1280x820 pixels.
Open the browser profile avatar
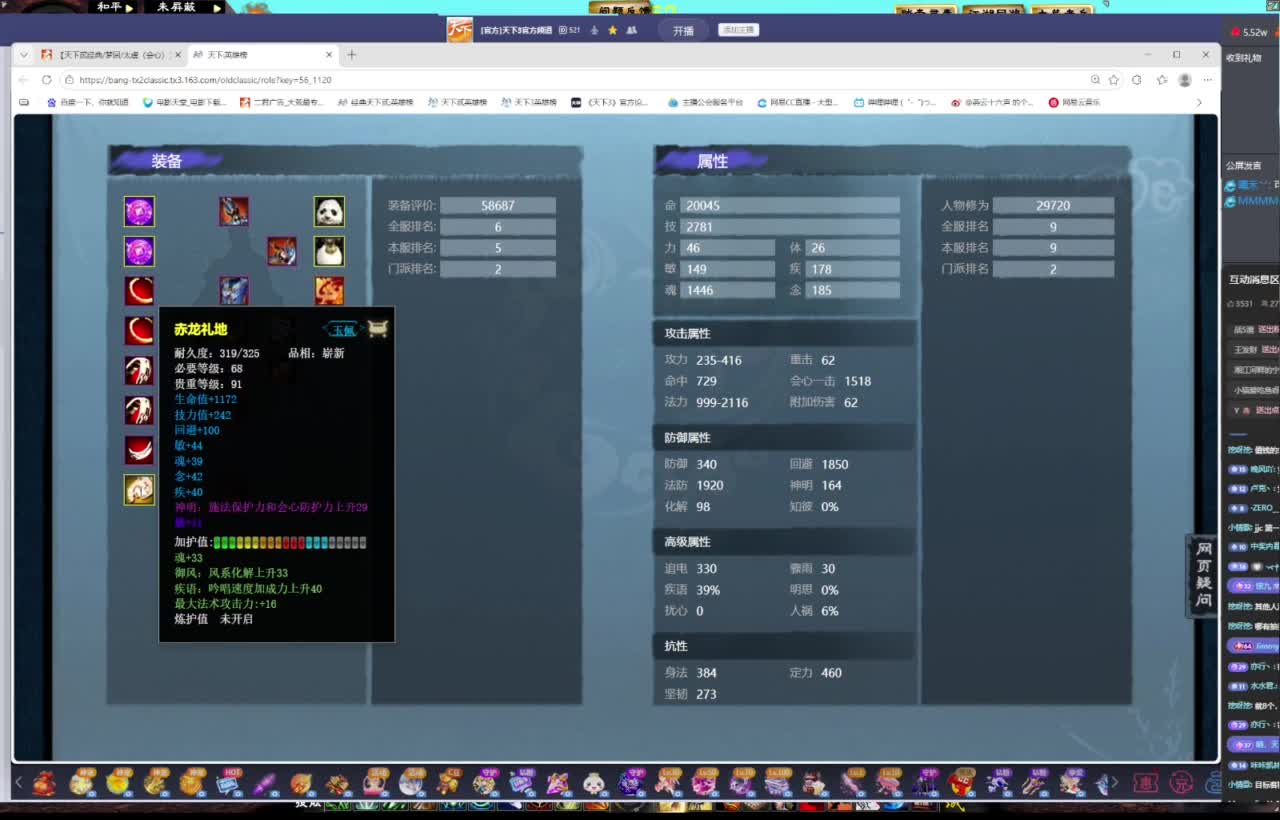[x=1185, y=80]
